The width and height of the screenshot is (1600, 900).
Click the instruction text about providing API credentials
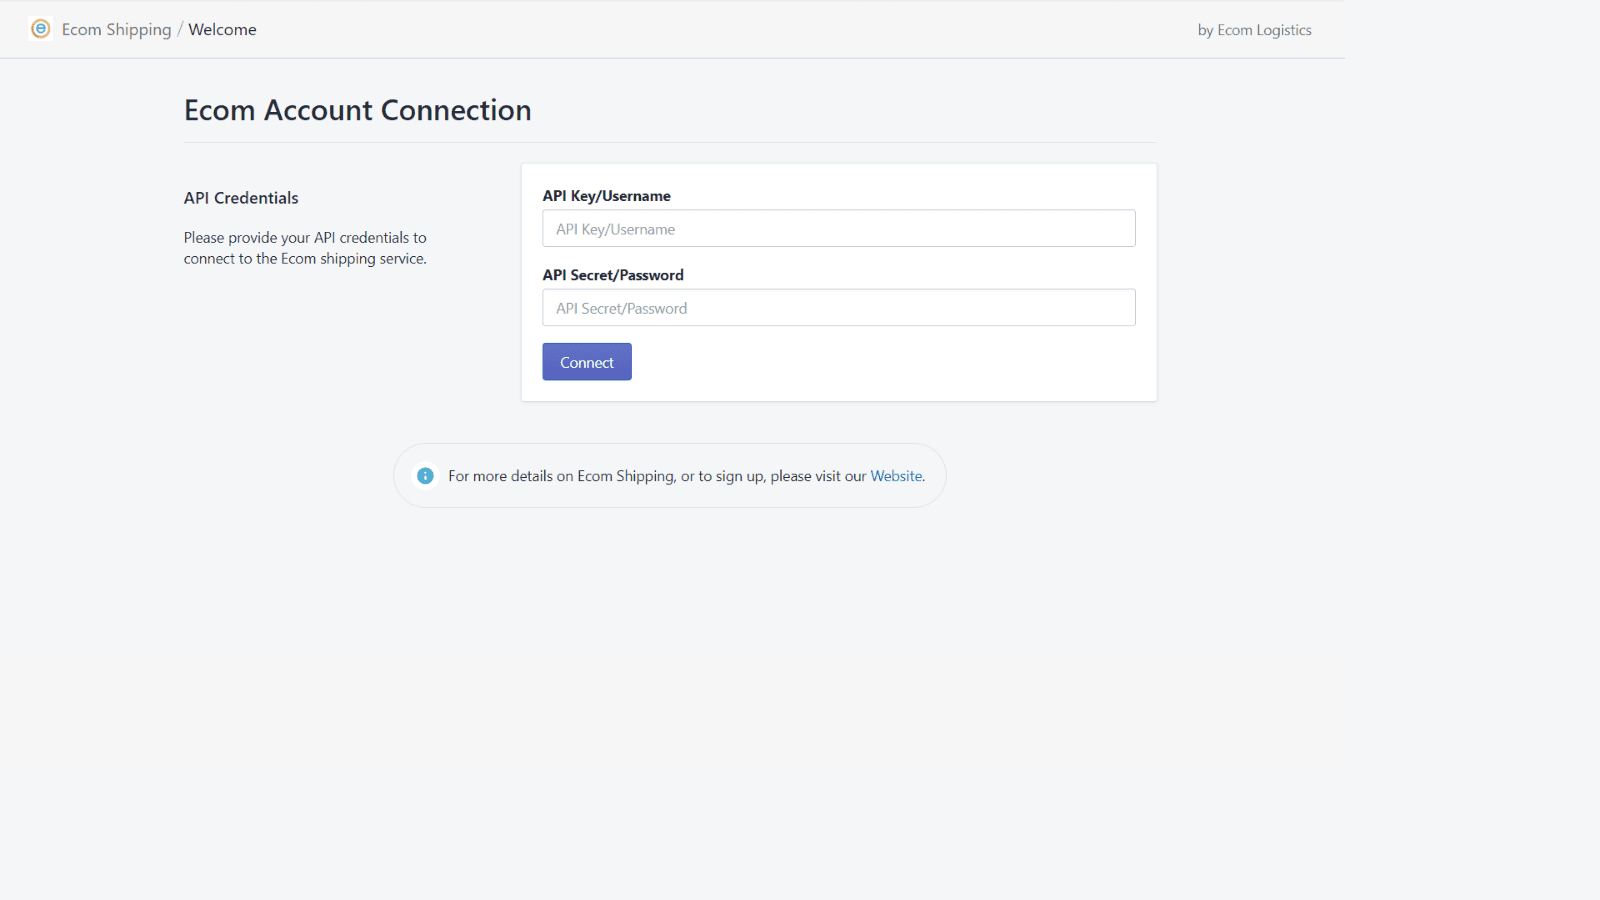pyautogui.click(x=305, y=247)
